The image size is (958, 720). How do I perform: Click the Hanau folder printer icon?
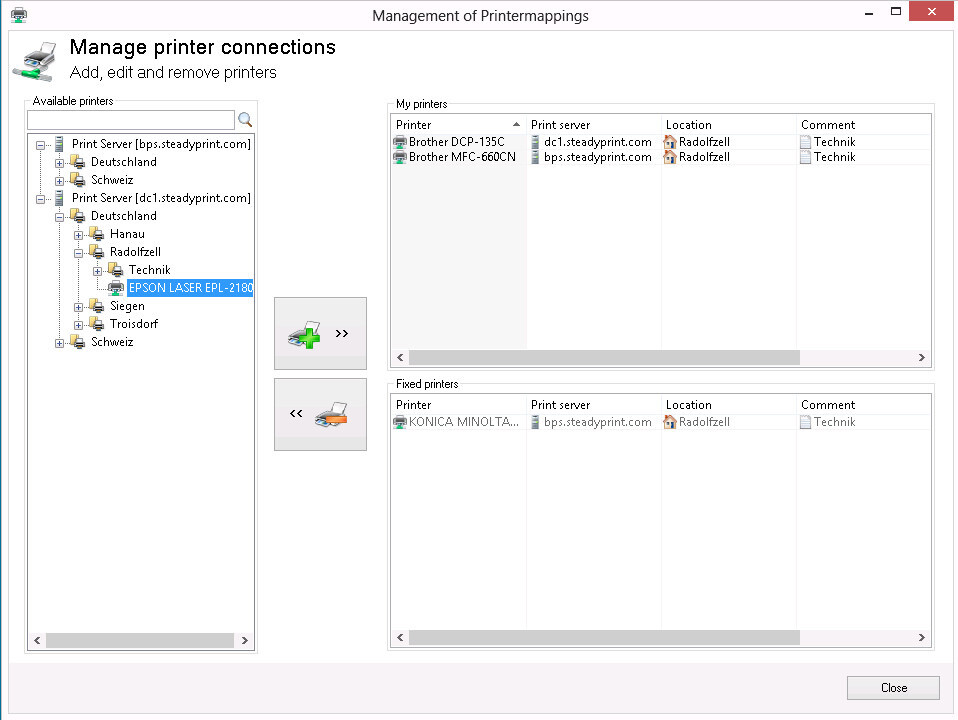pyautogui.click(x=96, y=234)
